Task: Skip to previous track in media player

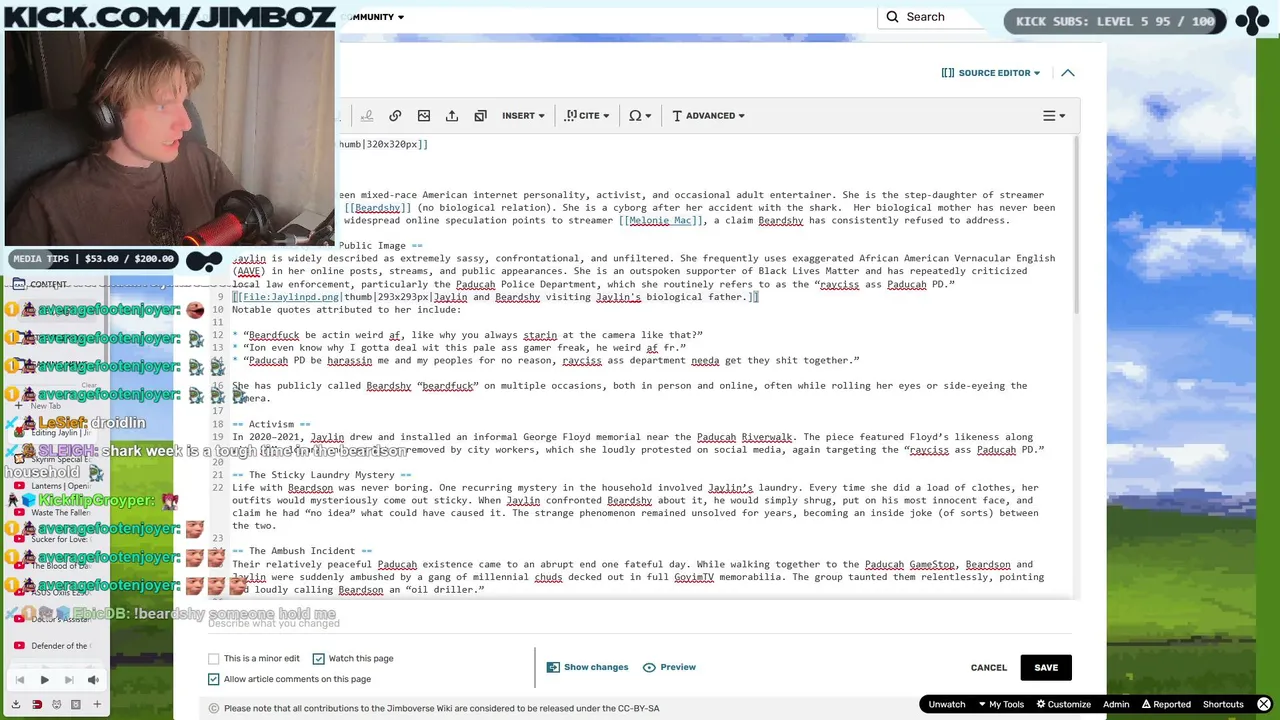Action: 19,680
